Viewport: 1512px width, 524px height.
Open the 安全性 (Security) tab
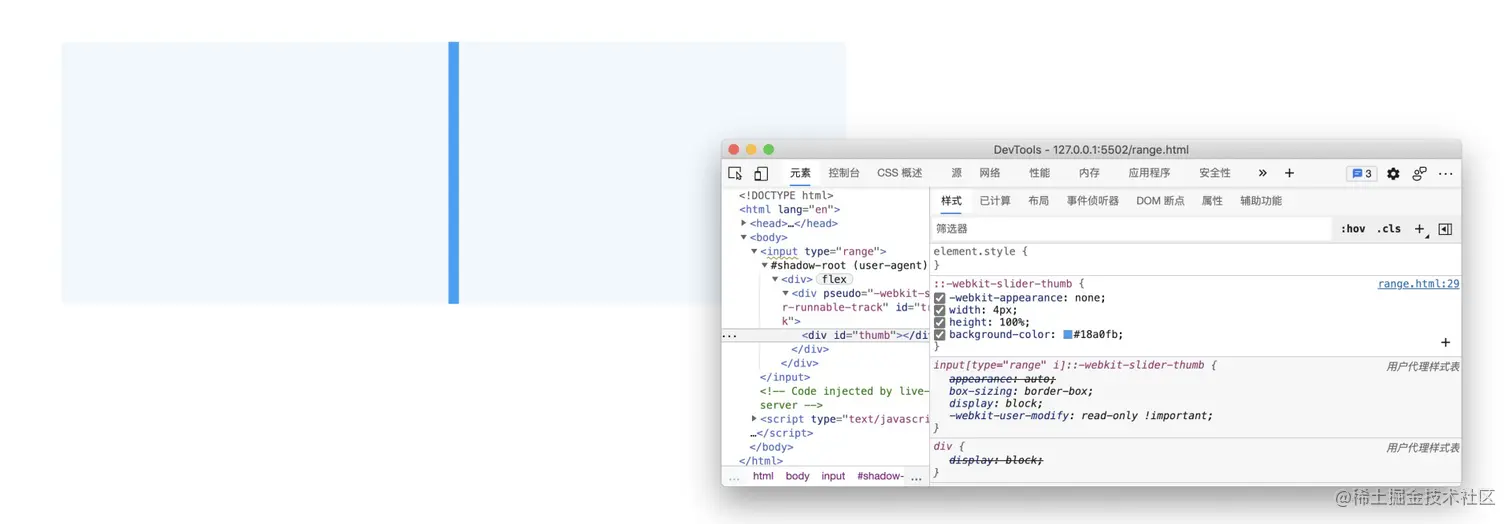1215,173
